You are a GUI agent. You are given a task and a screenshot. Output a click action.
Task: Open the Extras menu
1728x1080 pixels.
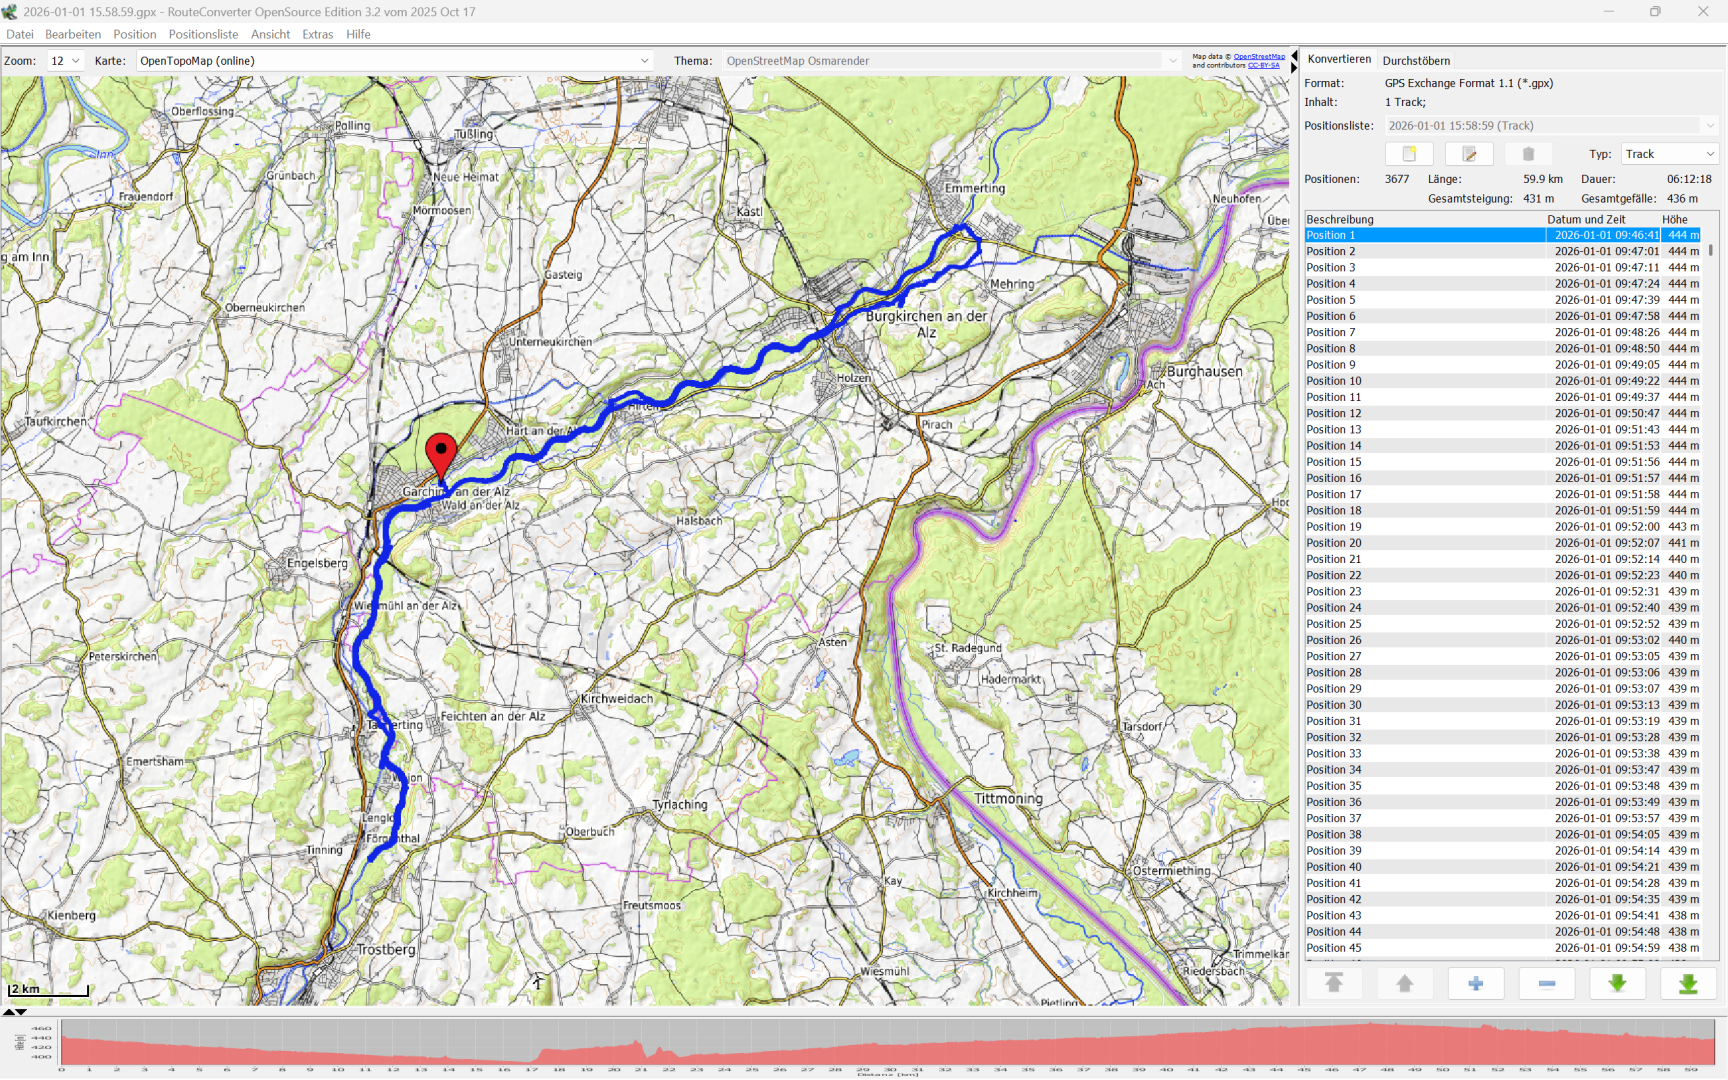(317, 34)
